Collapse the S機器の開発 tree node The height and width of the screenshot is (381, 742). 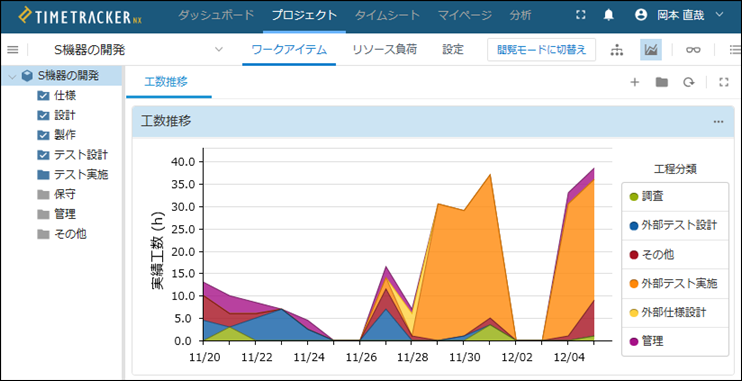tap(12, 76)
